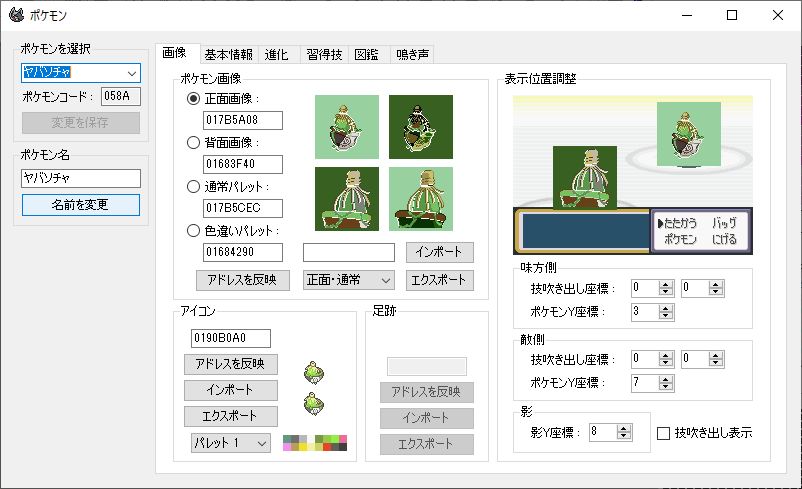Screen dimensions: 802x489
Task: Open the ポケモンを選択 dropdown
Action: pos(132,73)
